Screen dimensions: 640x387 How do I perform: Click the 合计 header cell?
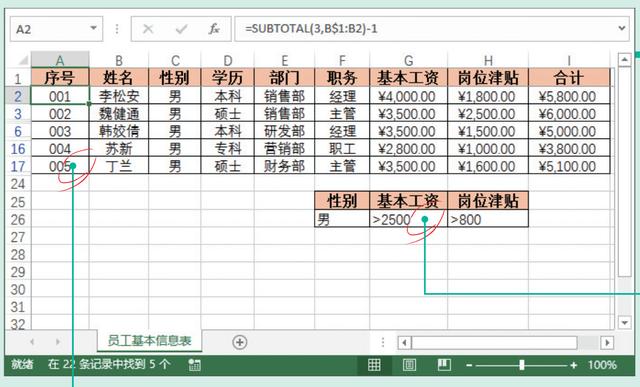click(569, 78)
